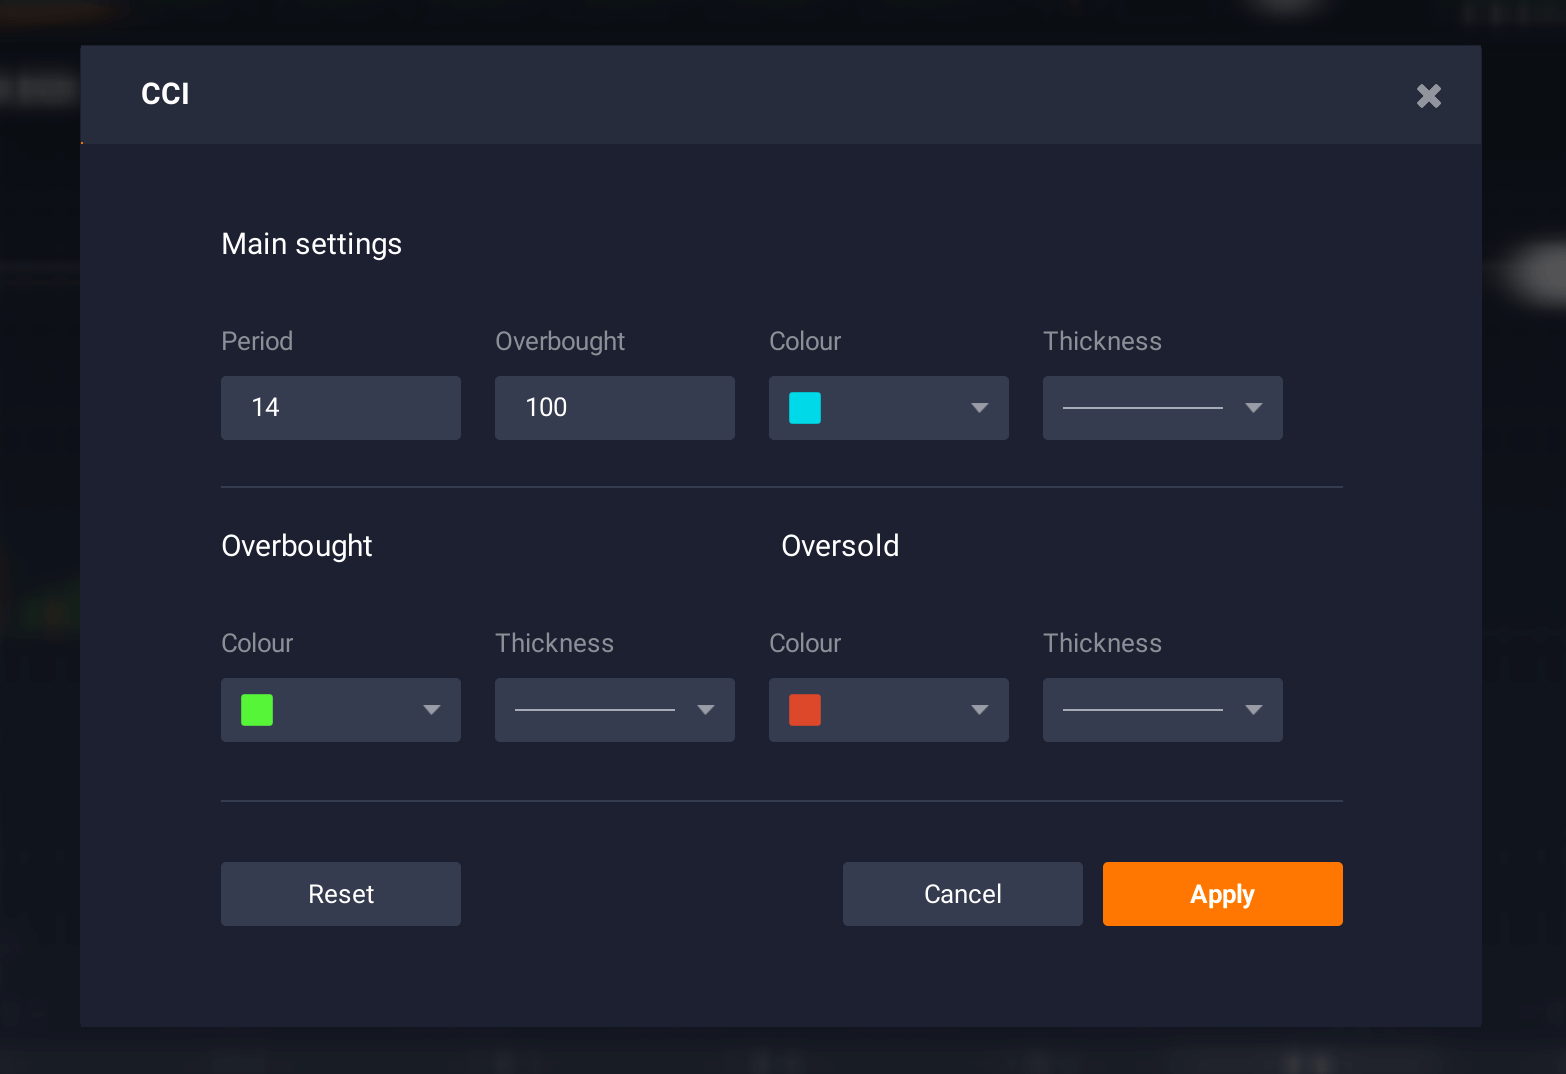Expand the Overbought Colour dropdown arrow

click(431, 710)
